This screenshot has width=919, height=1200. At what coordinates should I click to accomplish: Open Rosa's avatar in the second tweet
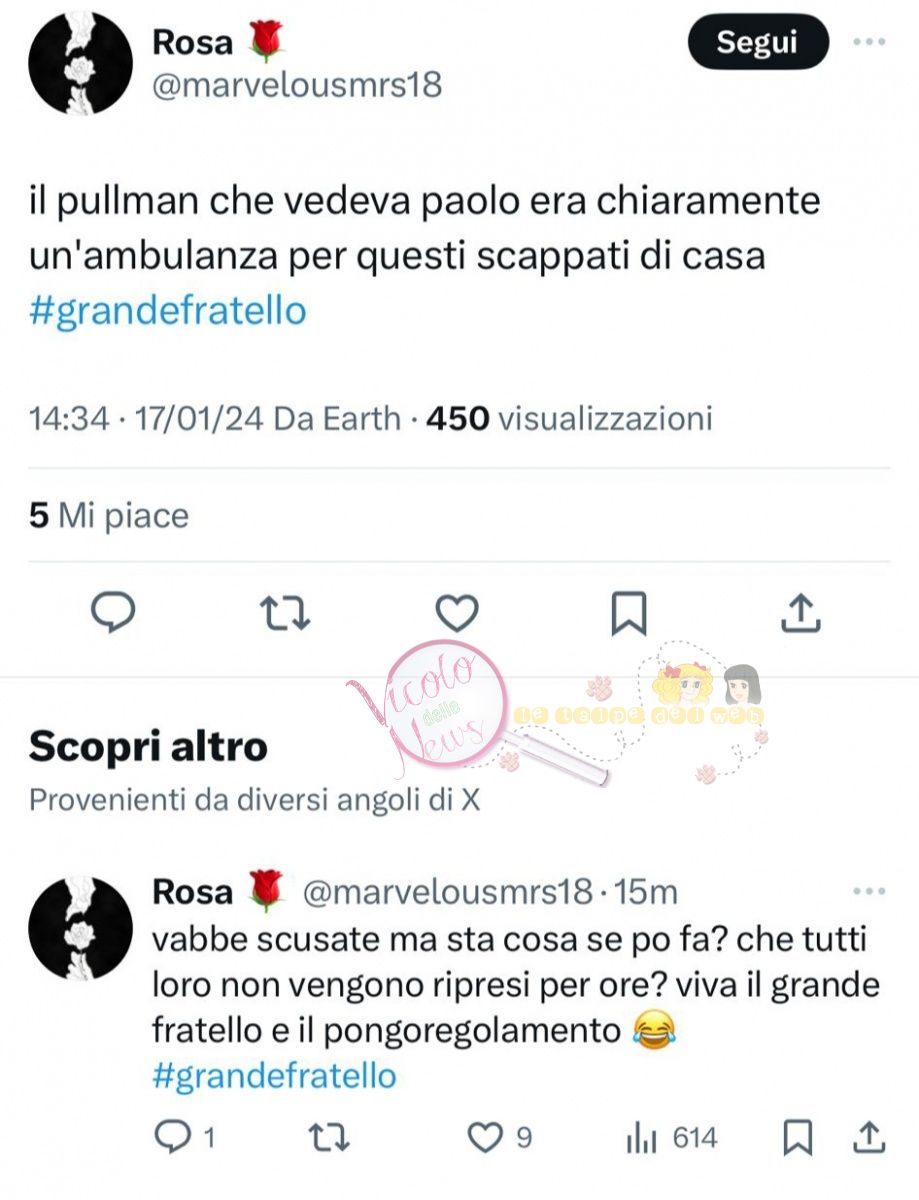(x=81, y=928)
